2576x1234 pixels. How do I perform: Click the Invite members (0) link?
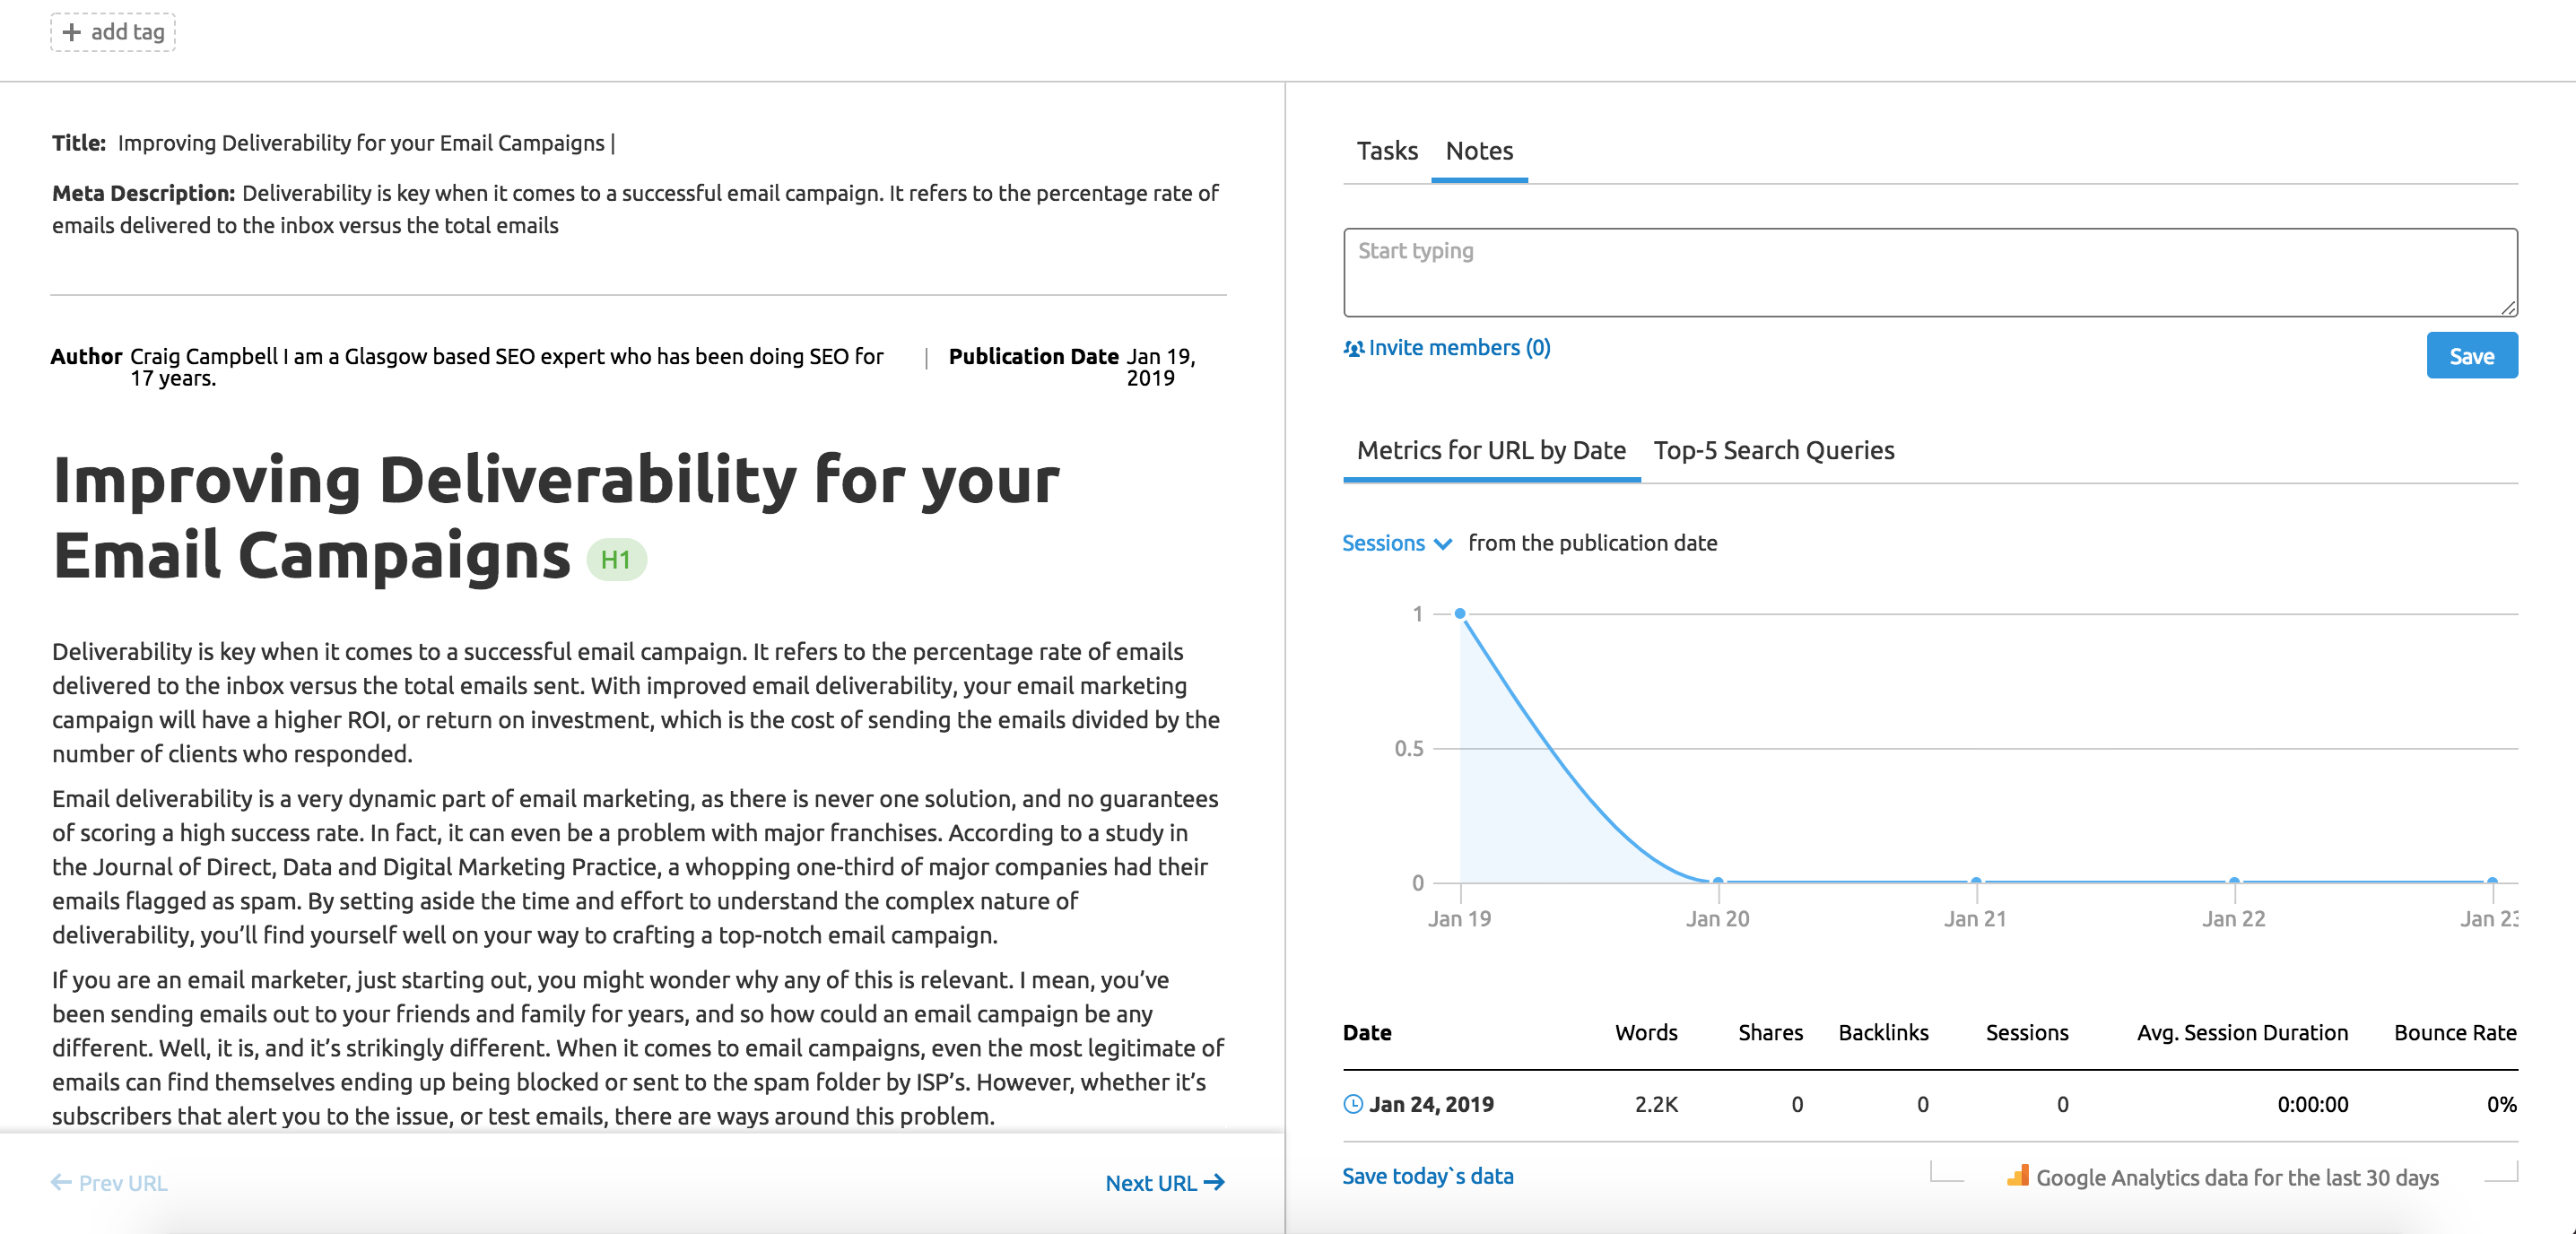pyautogui.click(x=1459, y=347)
